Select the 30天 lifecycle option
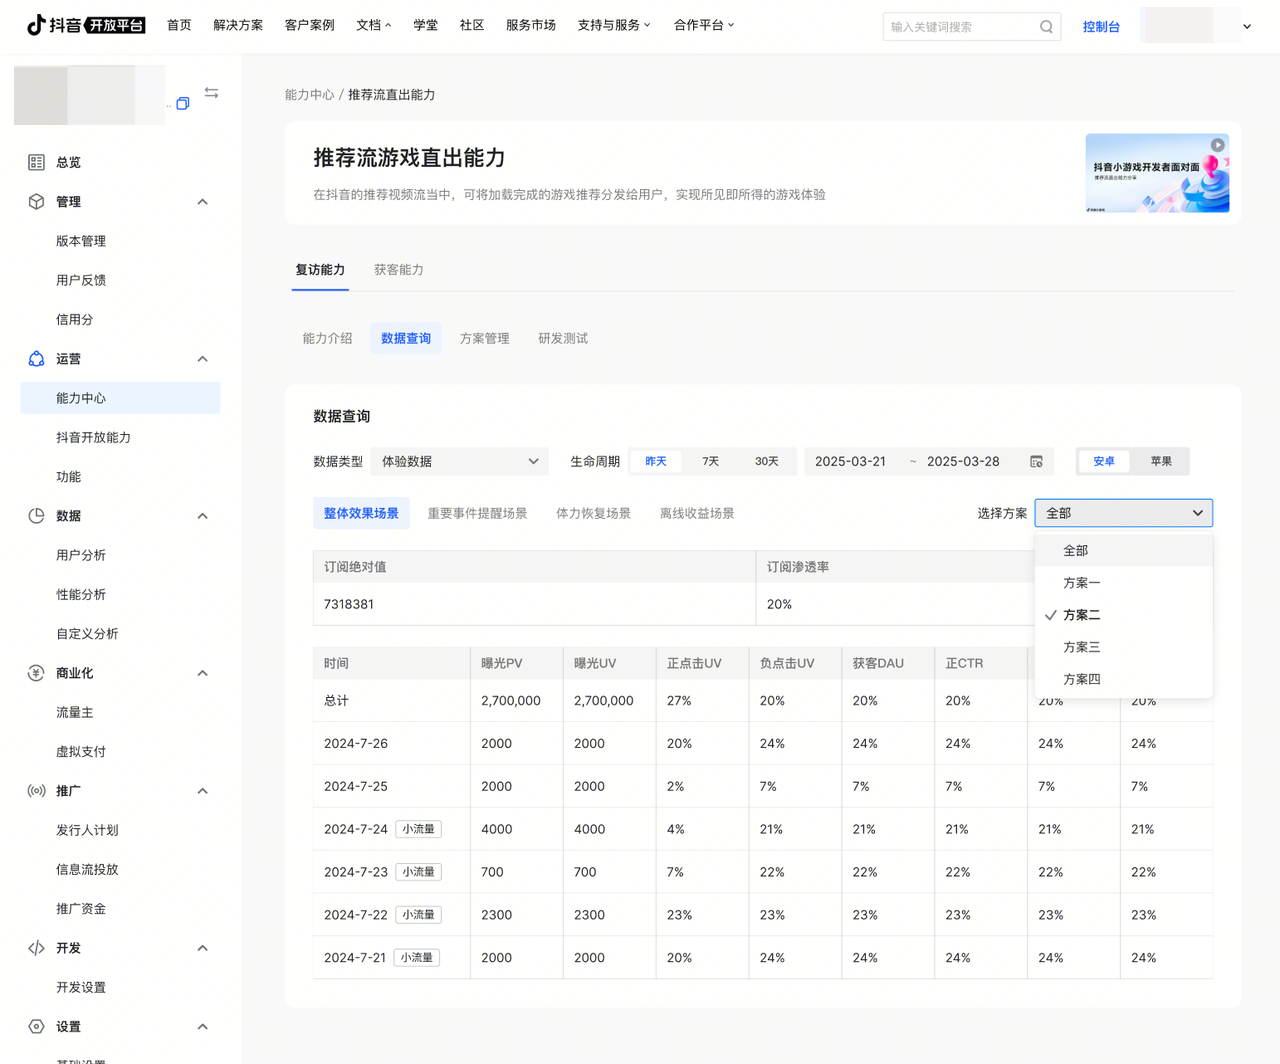Screen dimensions: 1280x1064 766,461
